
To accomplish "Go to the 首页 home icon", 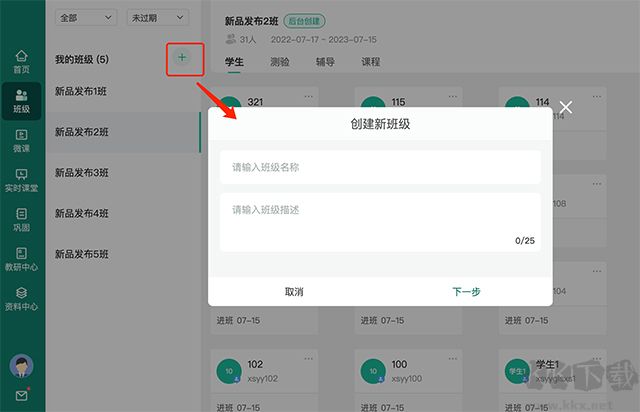I will [x=21, y=61].
